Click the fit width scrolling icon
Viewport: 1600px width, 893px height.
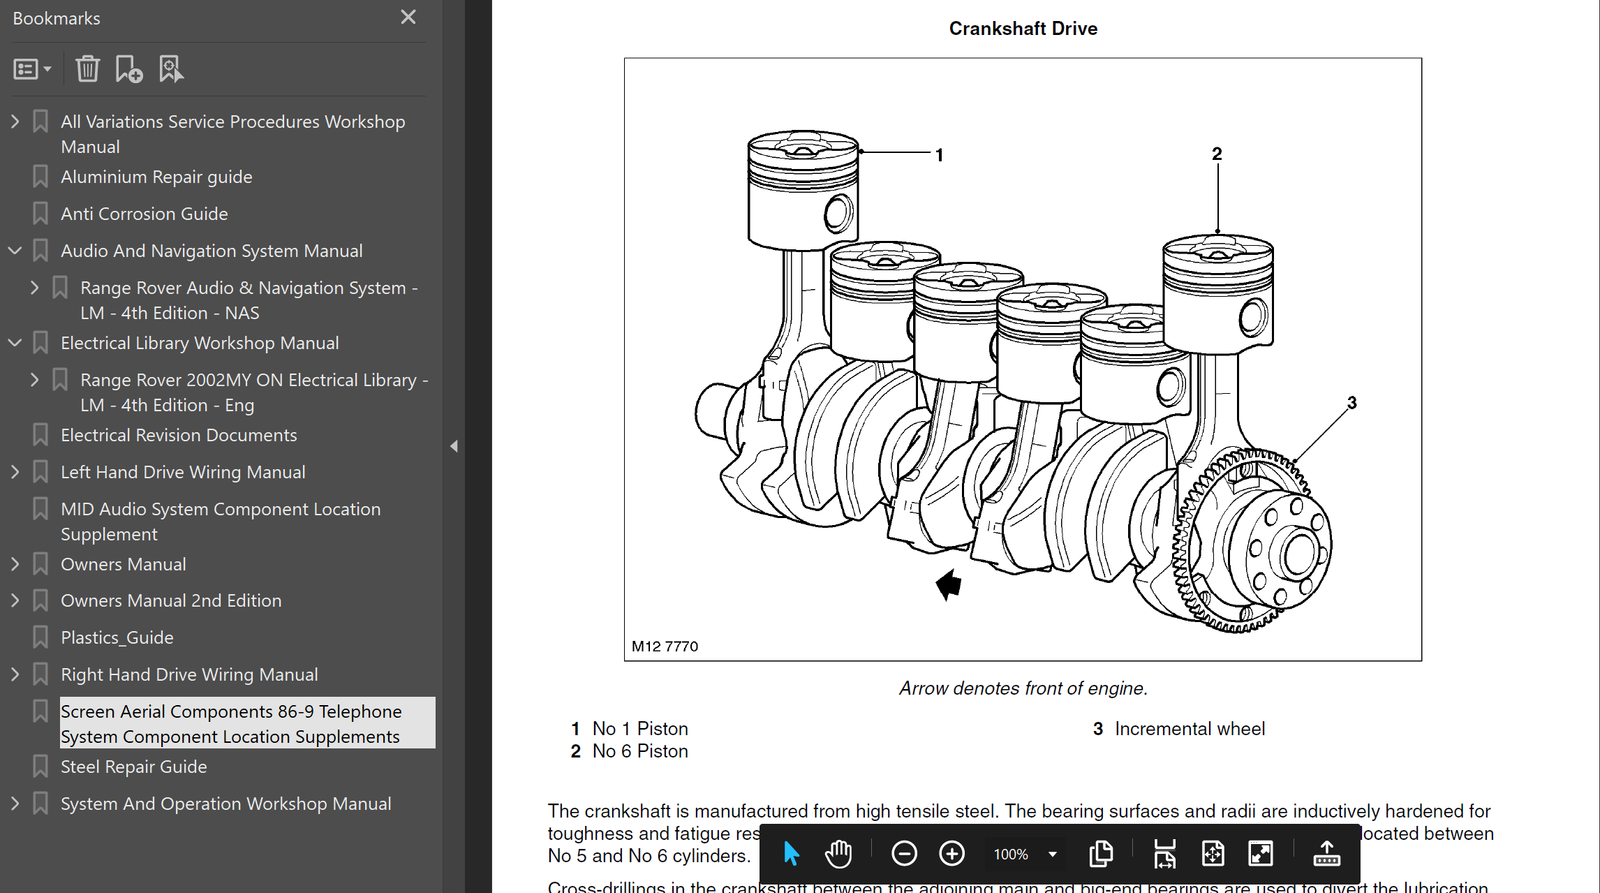[x=1165, y=853]
